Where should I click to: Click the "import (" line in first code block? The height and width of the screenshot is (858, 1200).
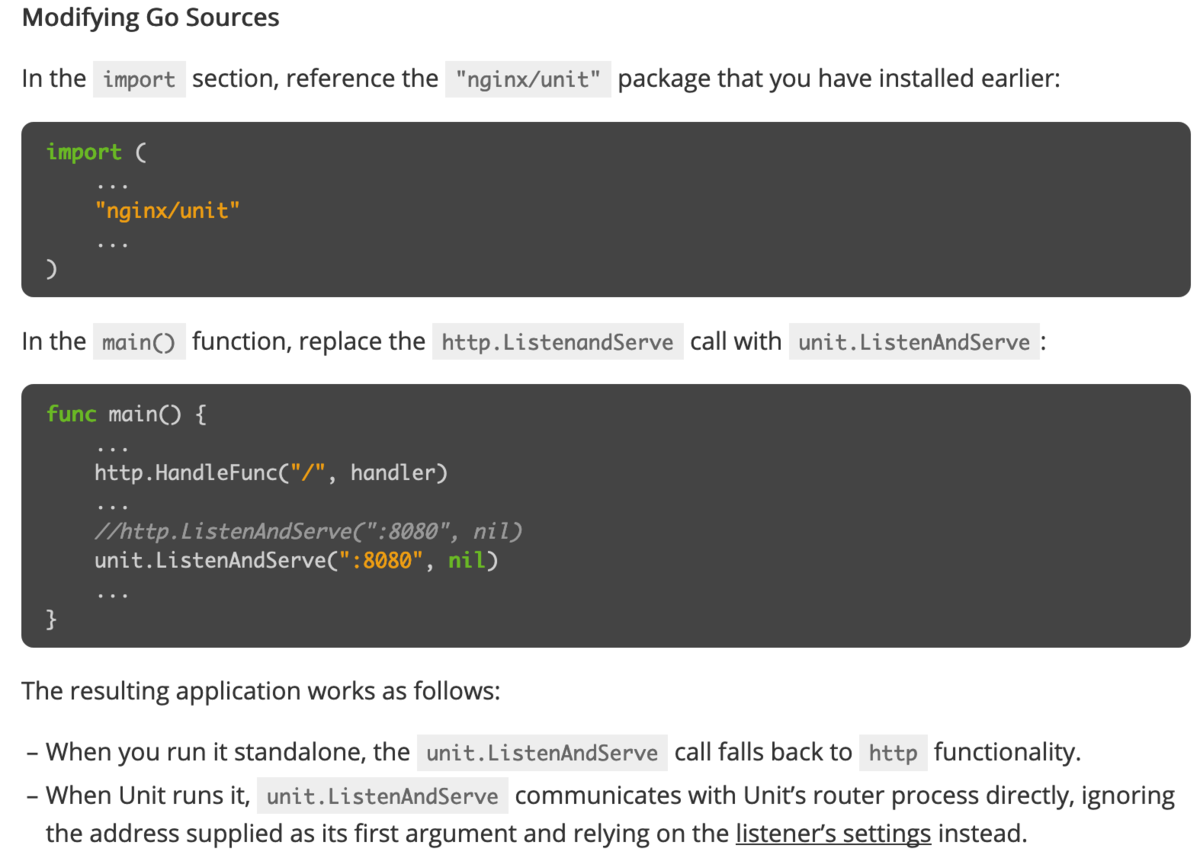coord(96,152)
